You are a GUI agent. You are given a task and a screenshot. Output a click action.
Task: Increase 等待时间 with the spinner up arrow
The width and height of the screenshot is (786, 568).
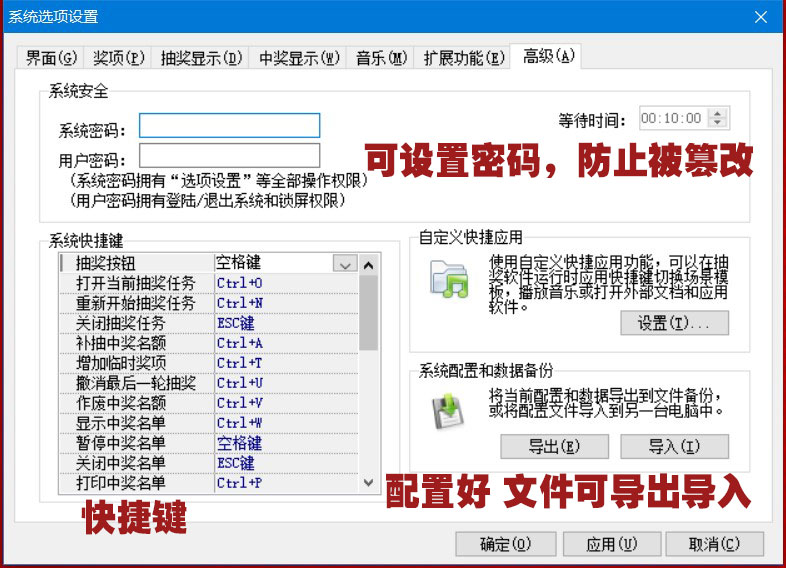click(x=717, y=113)
